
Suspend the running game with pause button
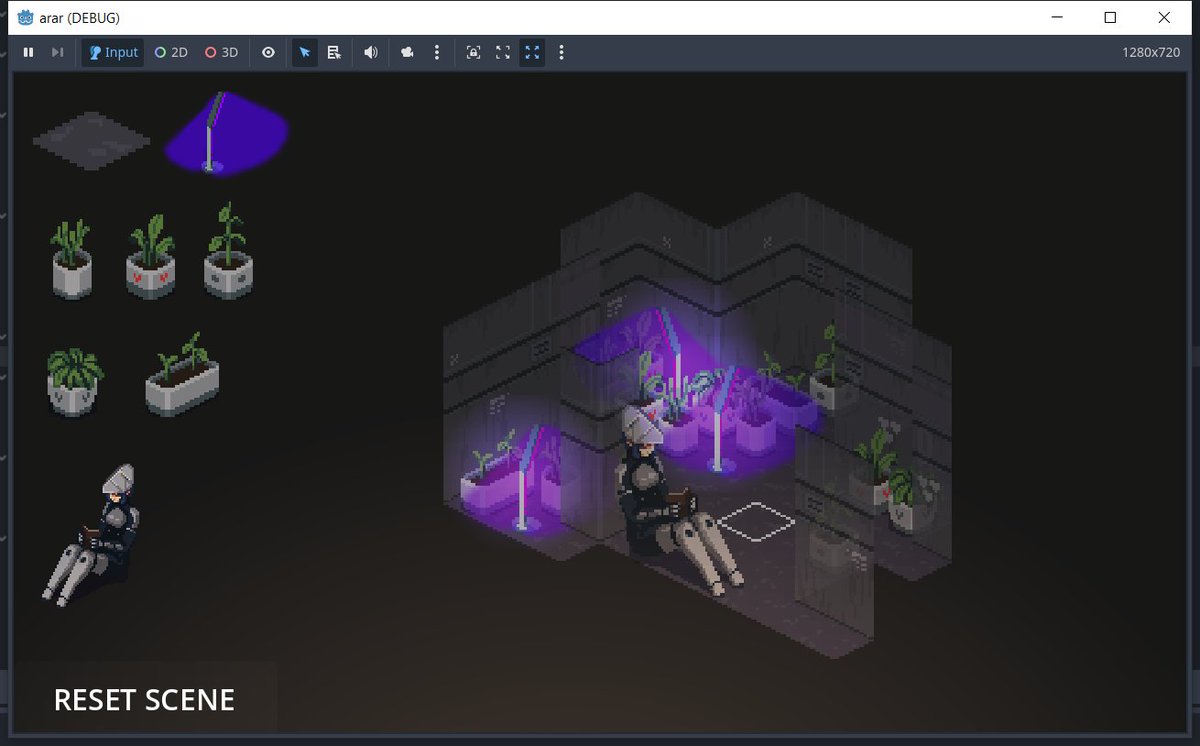click(x=29, y=52)
